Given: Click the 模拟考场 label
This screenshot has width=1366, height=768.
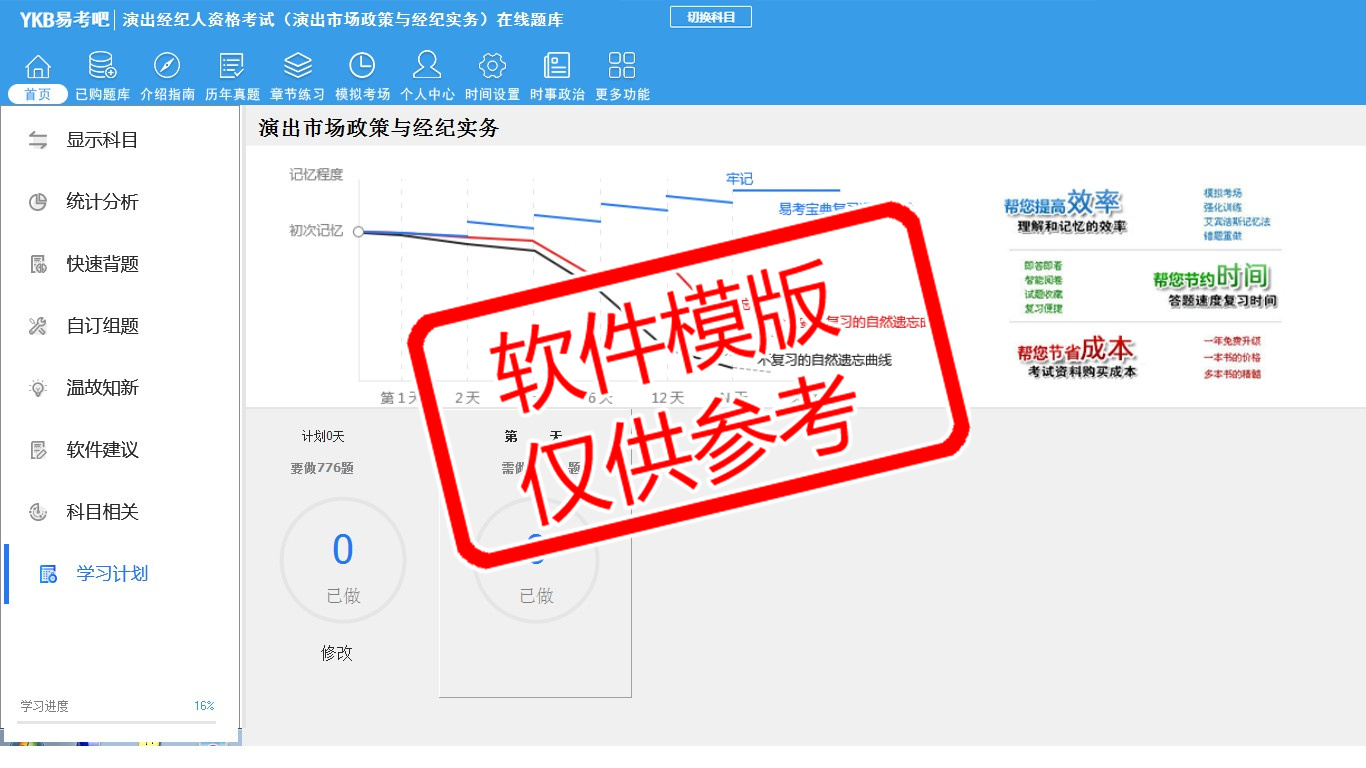Looking at the screenshot, I should [362, 94].
